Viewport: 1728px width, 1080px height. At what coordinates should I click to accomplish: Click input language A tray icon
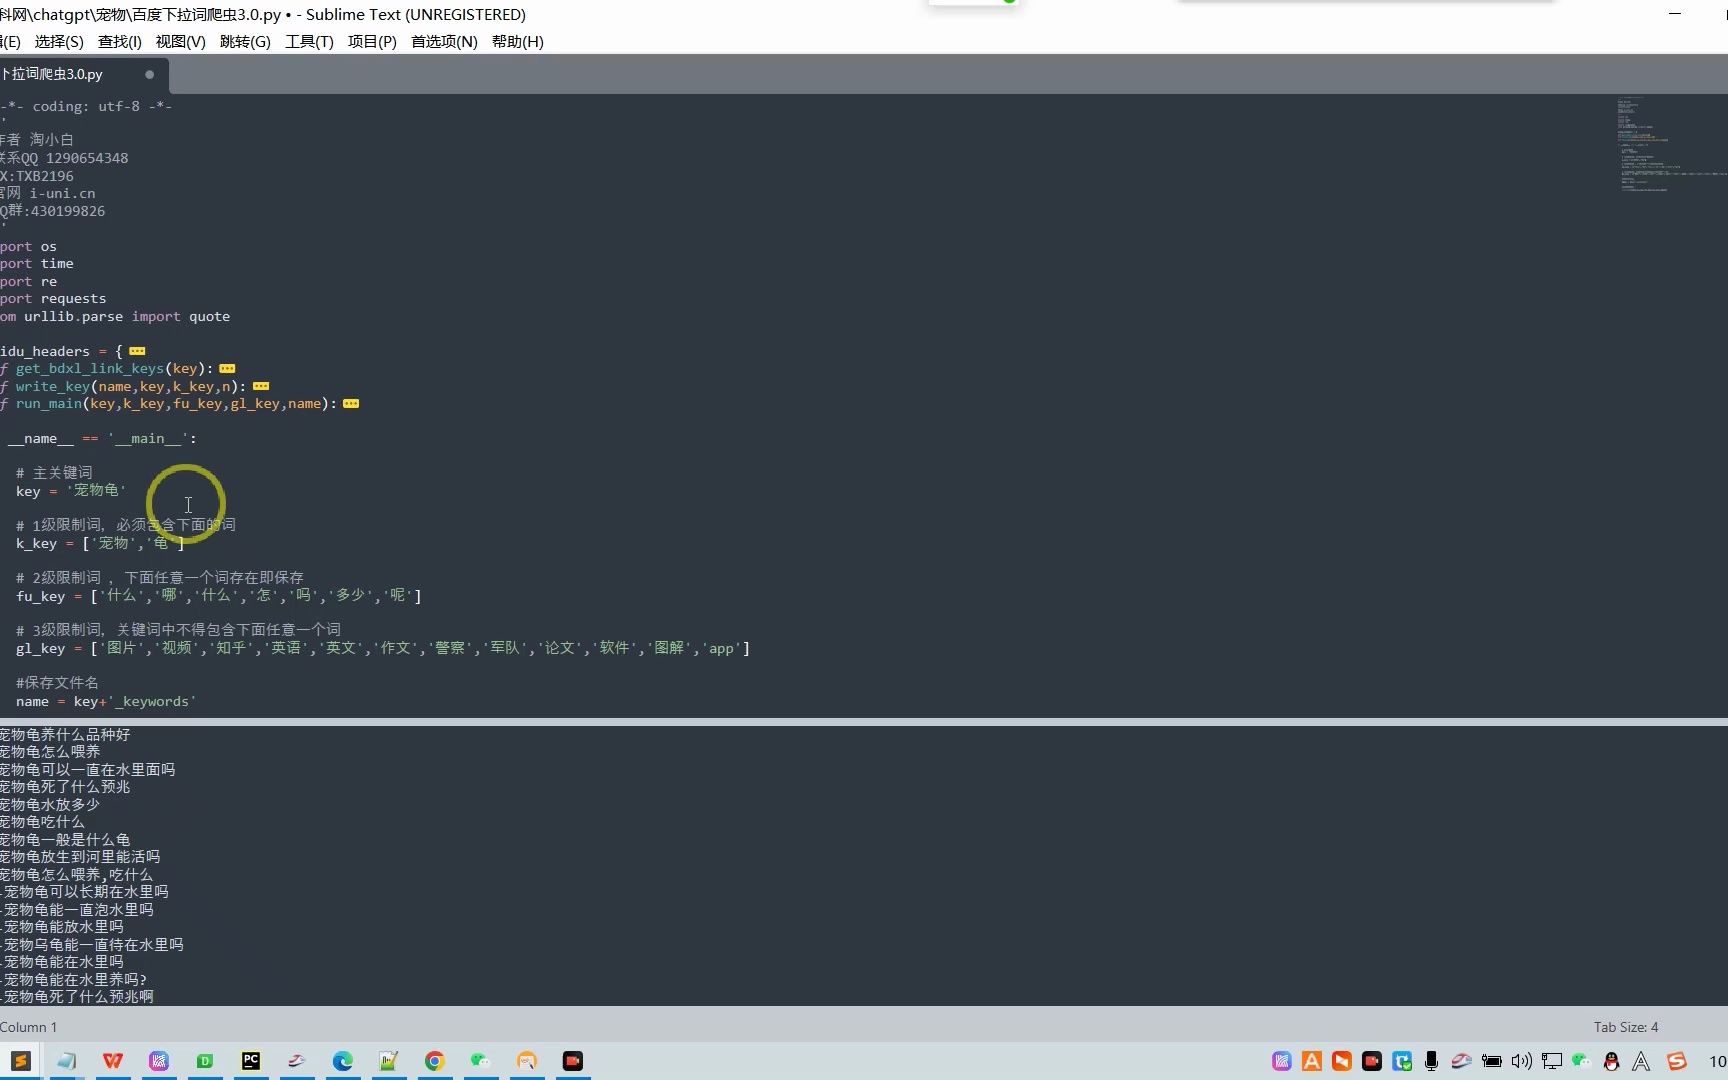pos(1641,1061)
